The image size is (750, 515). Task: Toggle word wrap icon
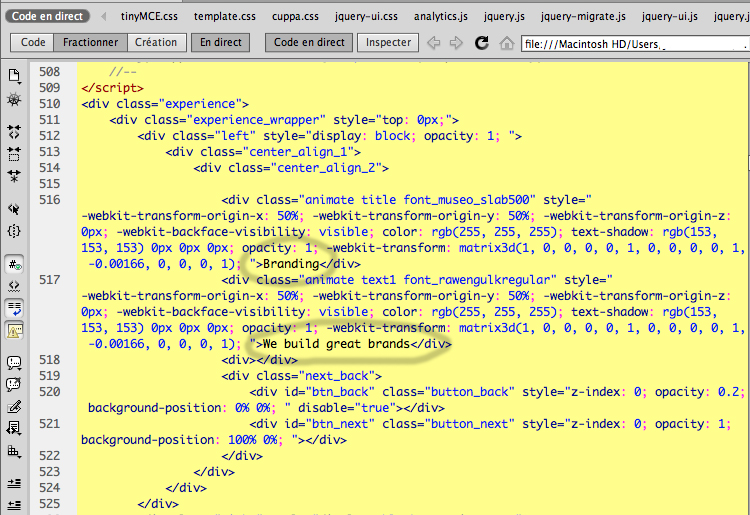[x=14, y=308]
